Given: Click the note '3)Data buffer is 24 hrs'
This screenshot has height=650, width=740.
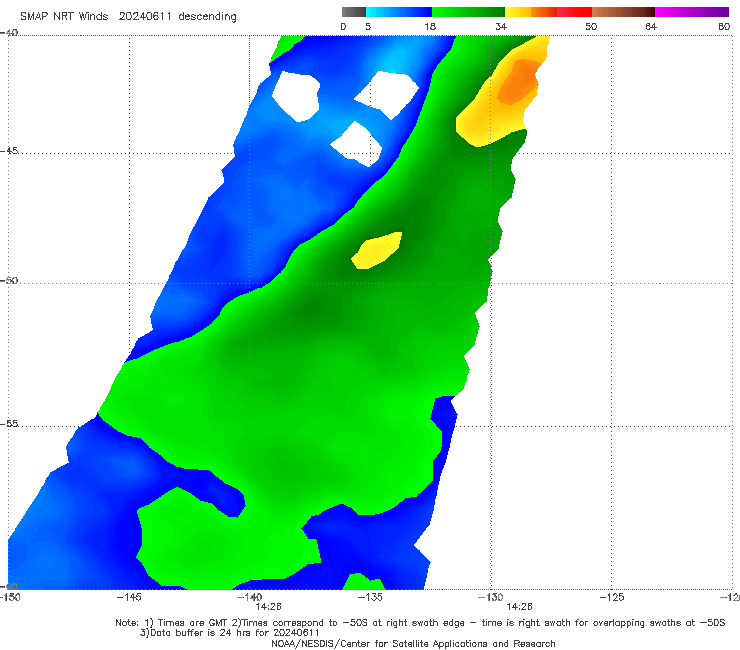Looking at the screenshot, I should coord(230,633).
